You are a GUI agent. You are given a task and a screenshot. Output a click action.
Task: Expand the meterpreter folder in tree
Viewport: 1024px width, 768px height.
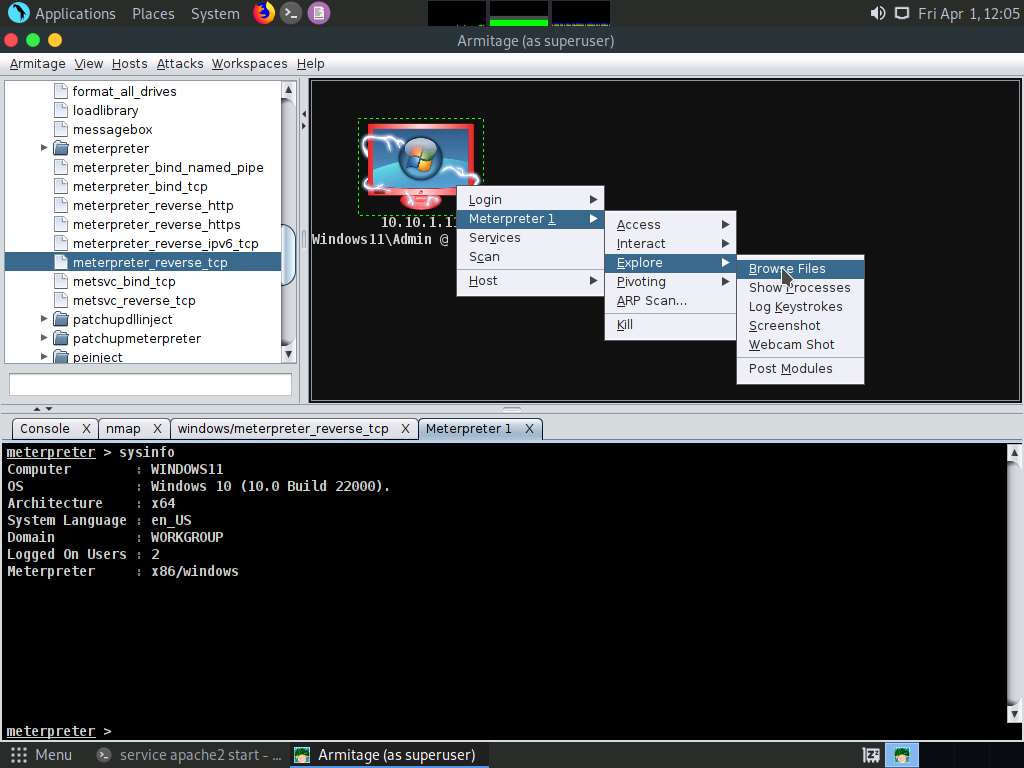[44, 148]
